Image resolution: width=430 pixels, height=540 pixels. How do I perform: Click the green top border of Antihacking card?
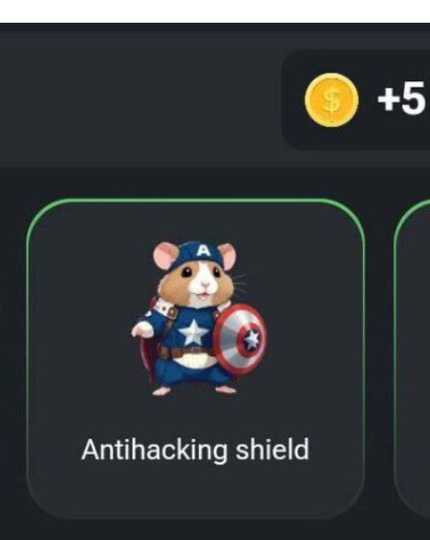(x=195, y=200)
